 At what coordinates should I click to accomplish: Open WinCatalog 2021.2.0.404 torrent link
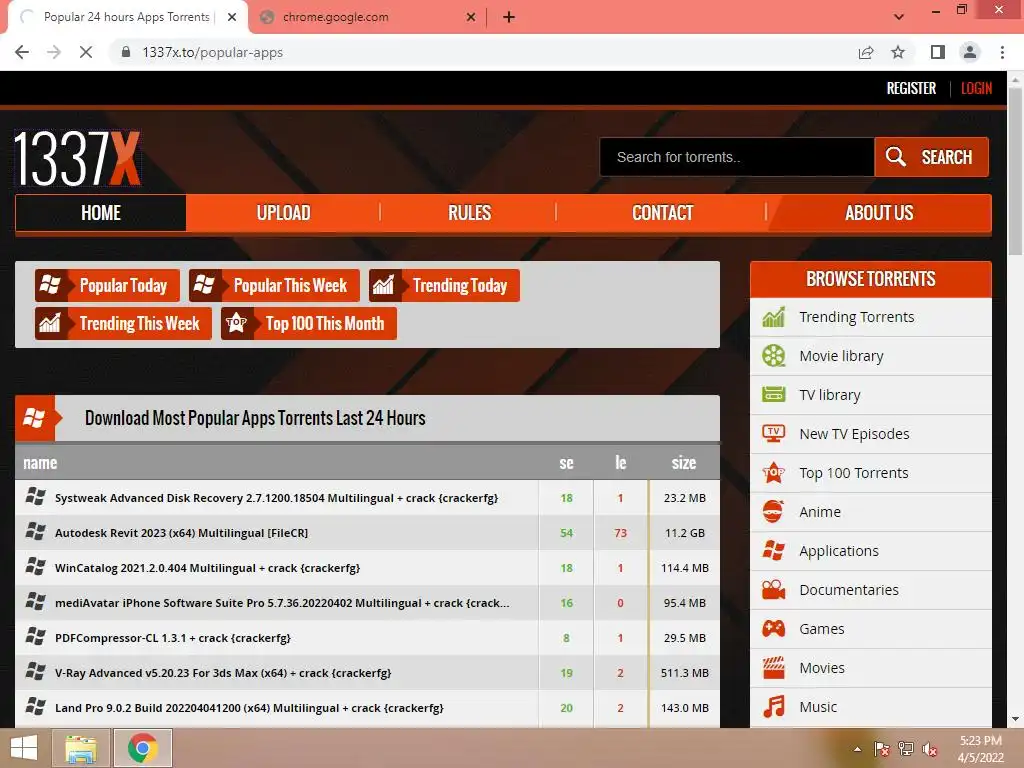[207, 568]
